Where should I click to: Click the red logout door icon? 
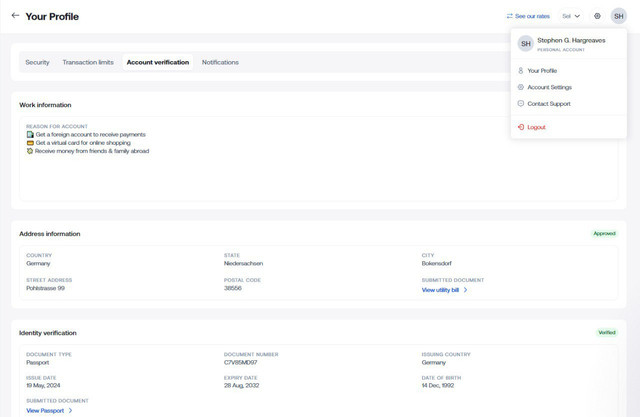pyautogui.click(x=521, y=128)
